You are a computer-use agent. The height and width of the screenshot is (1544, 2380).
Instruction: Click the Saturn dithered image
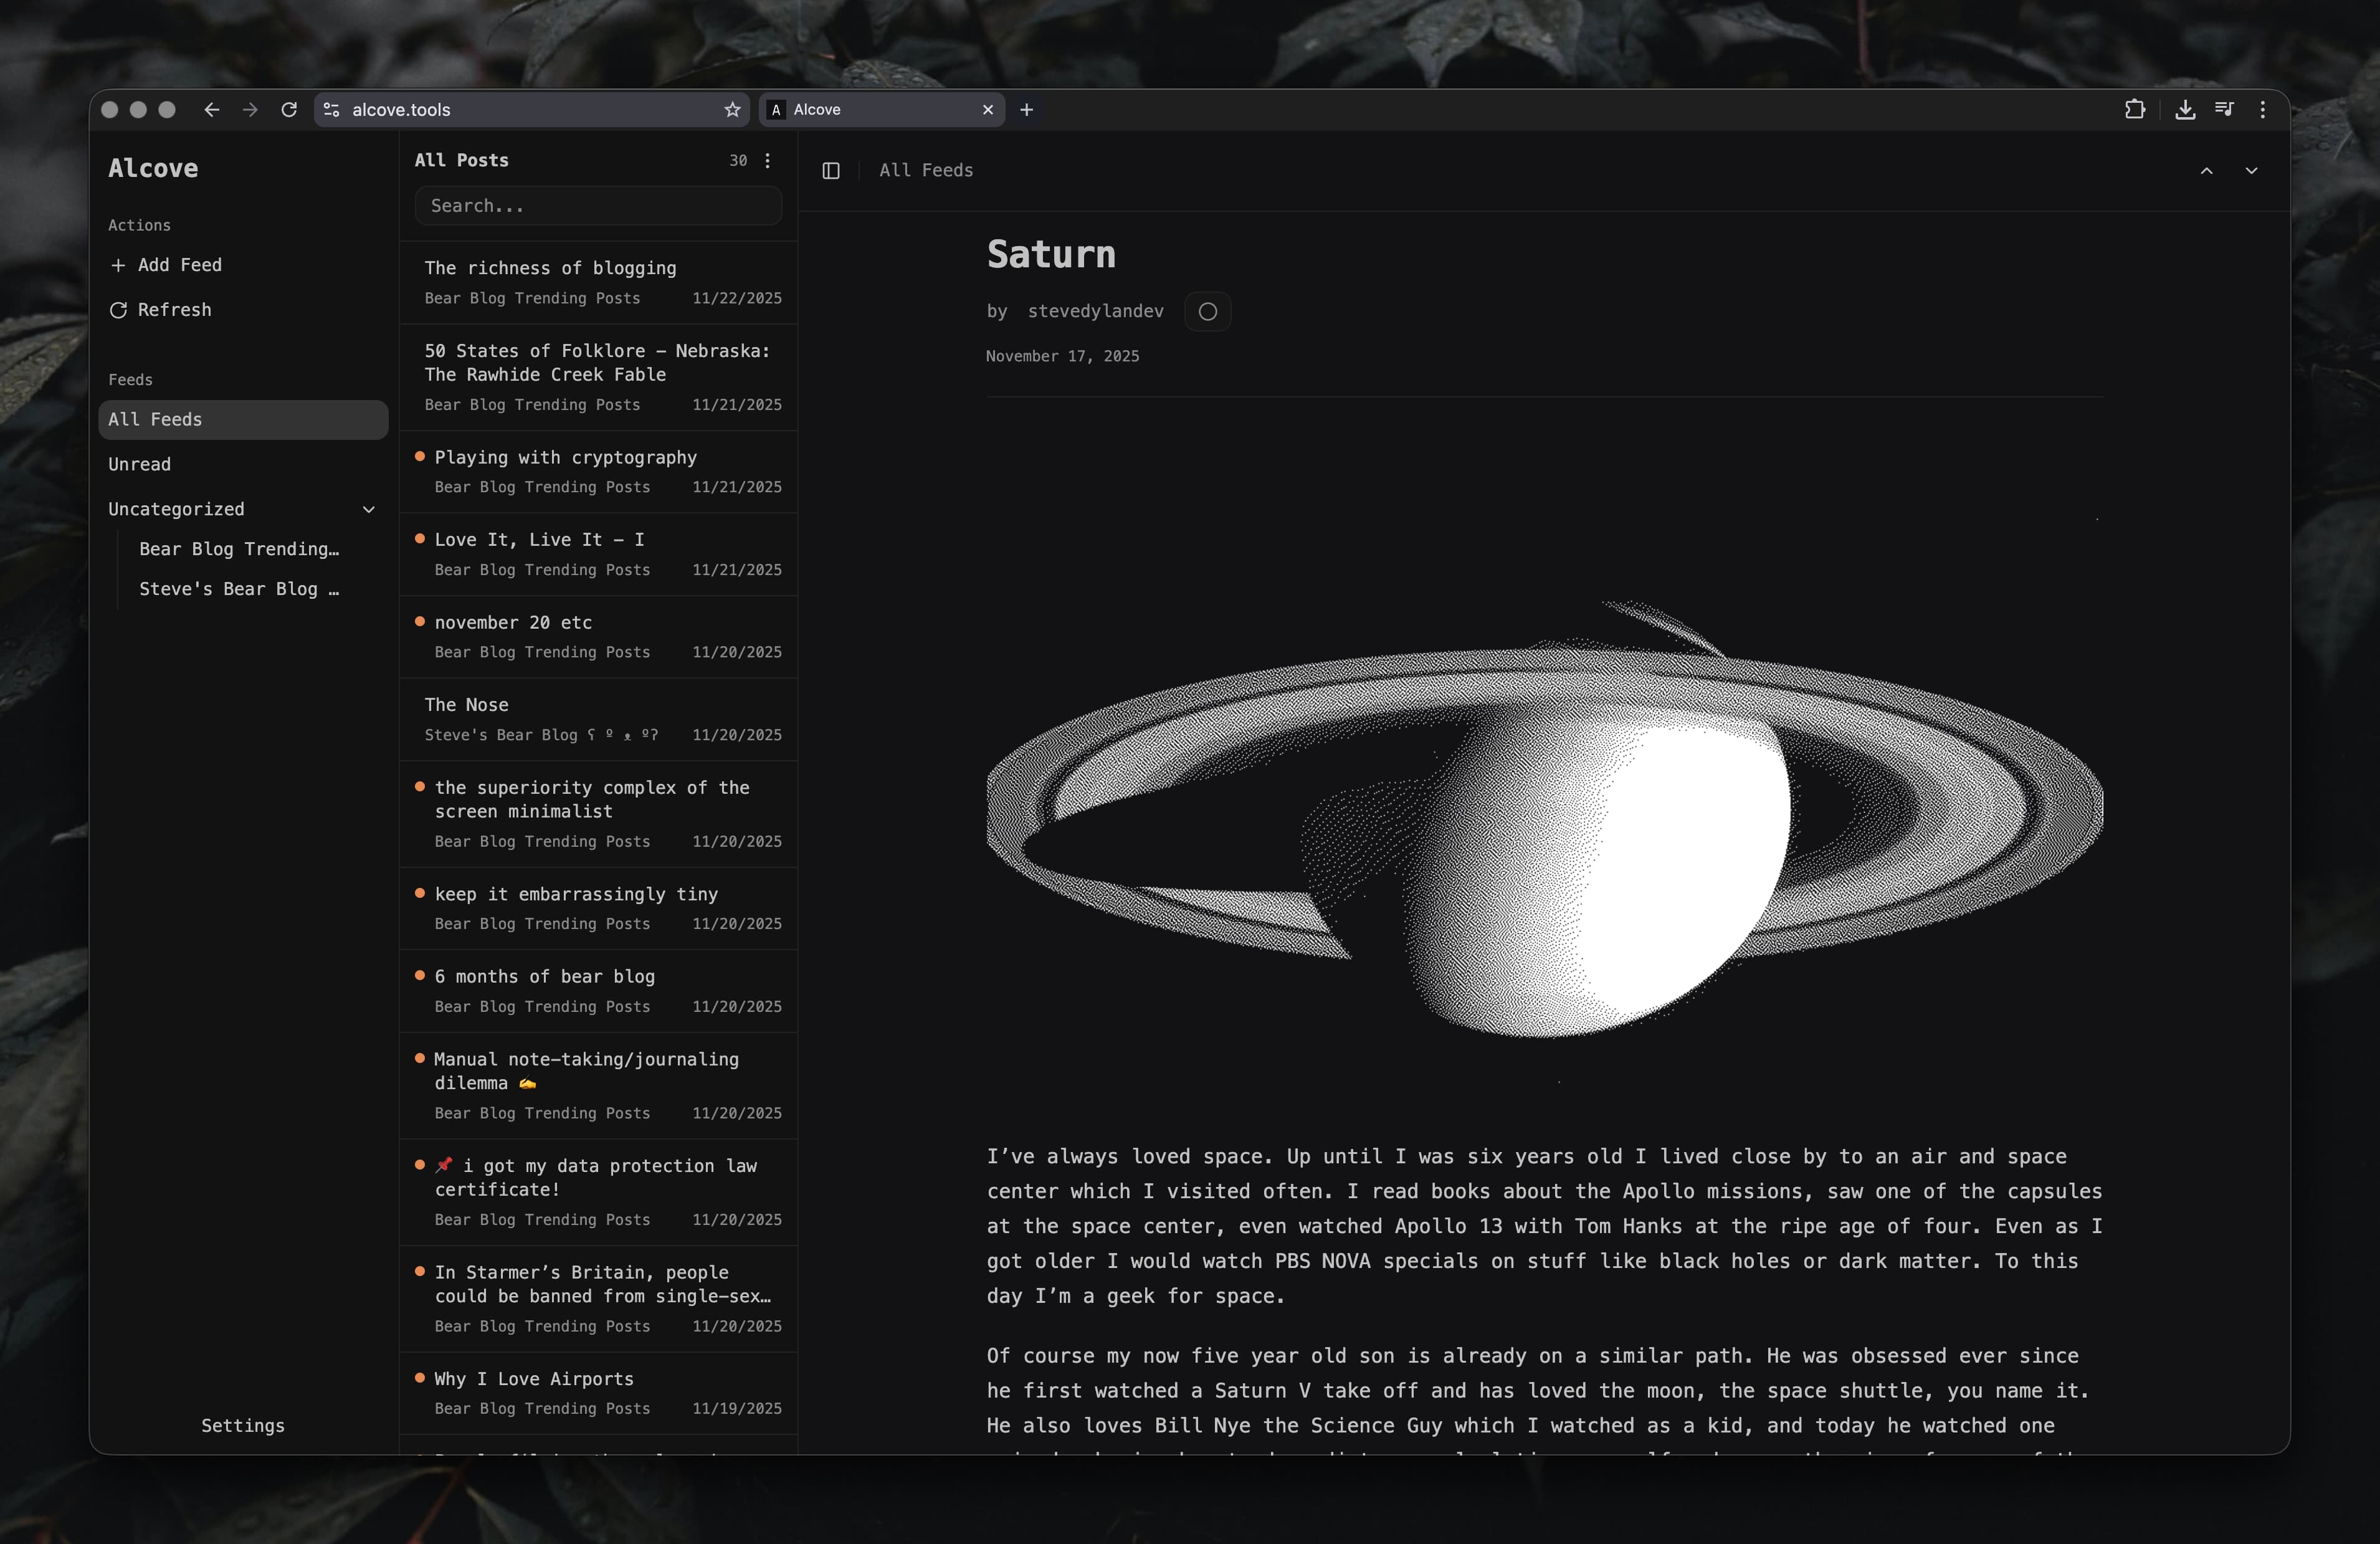point(1544,820)
